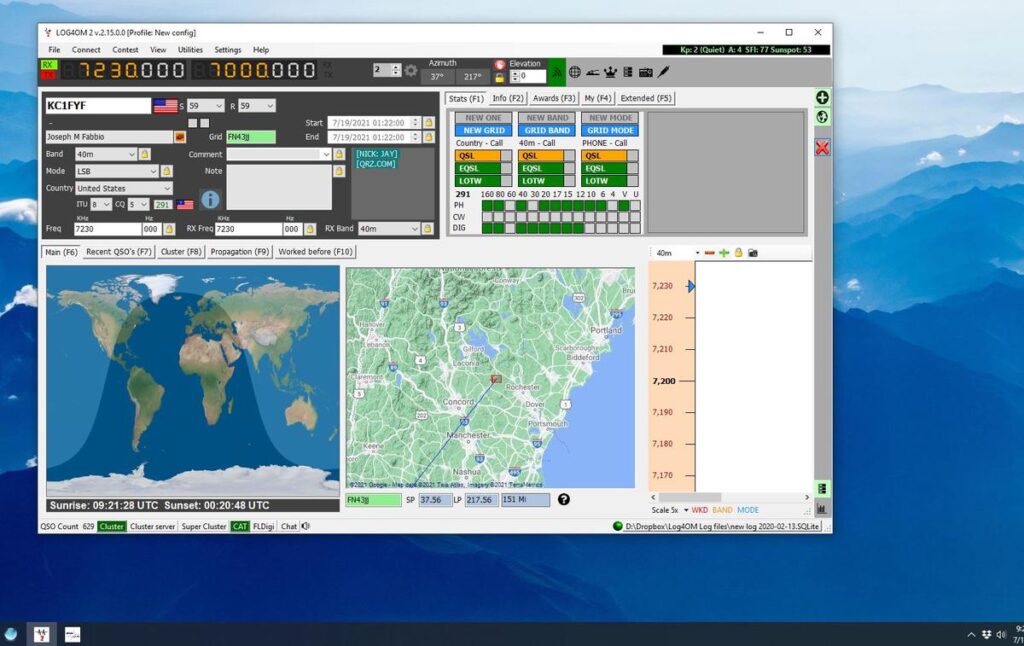Image resolution: width=1024 pixels, height=646 pixels.
Task: Click the band map lock icon
Action: (738, 253)
